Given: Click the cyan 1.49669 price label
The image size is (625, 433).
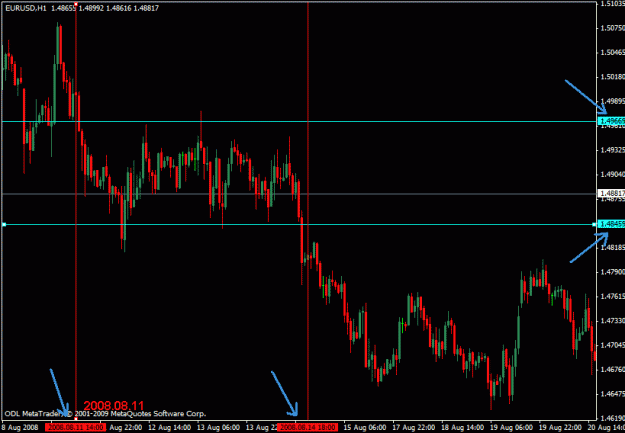Looking at the screenshot, I should (612, 121).
